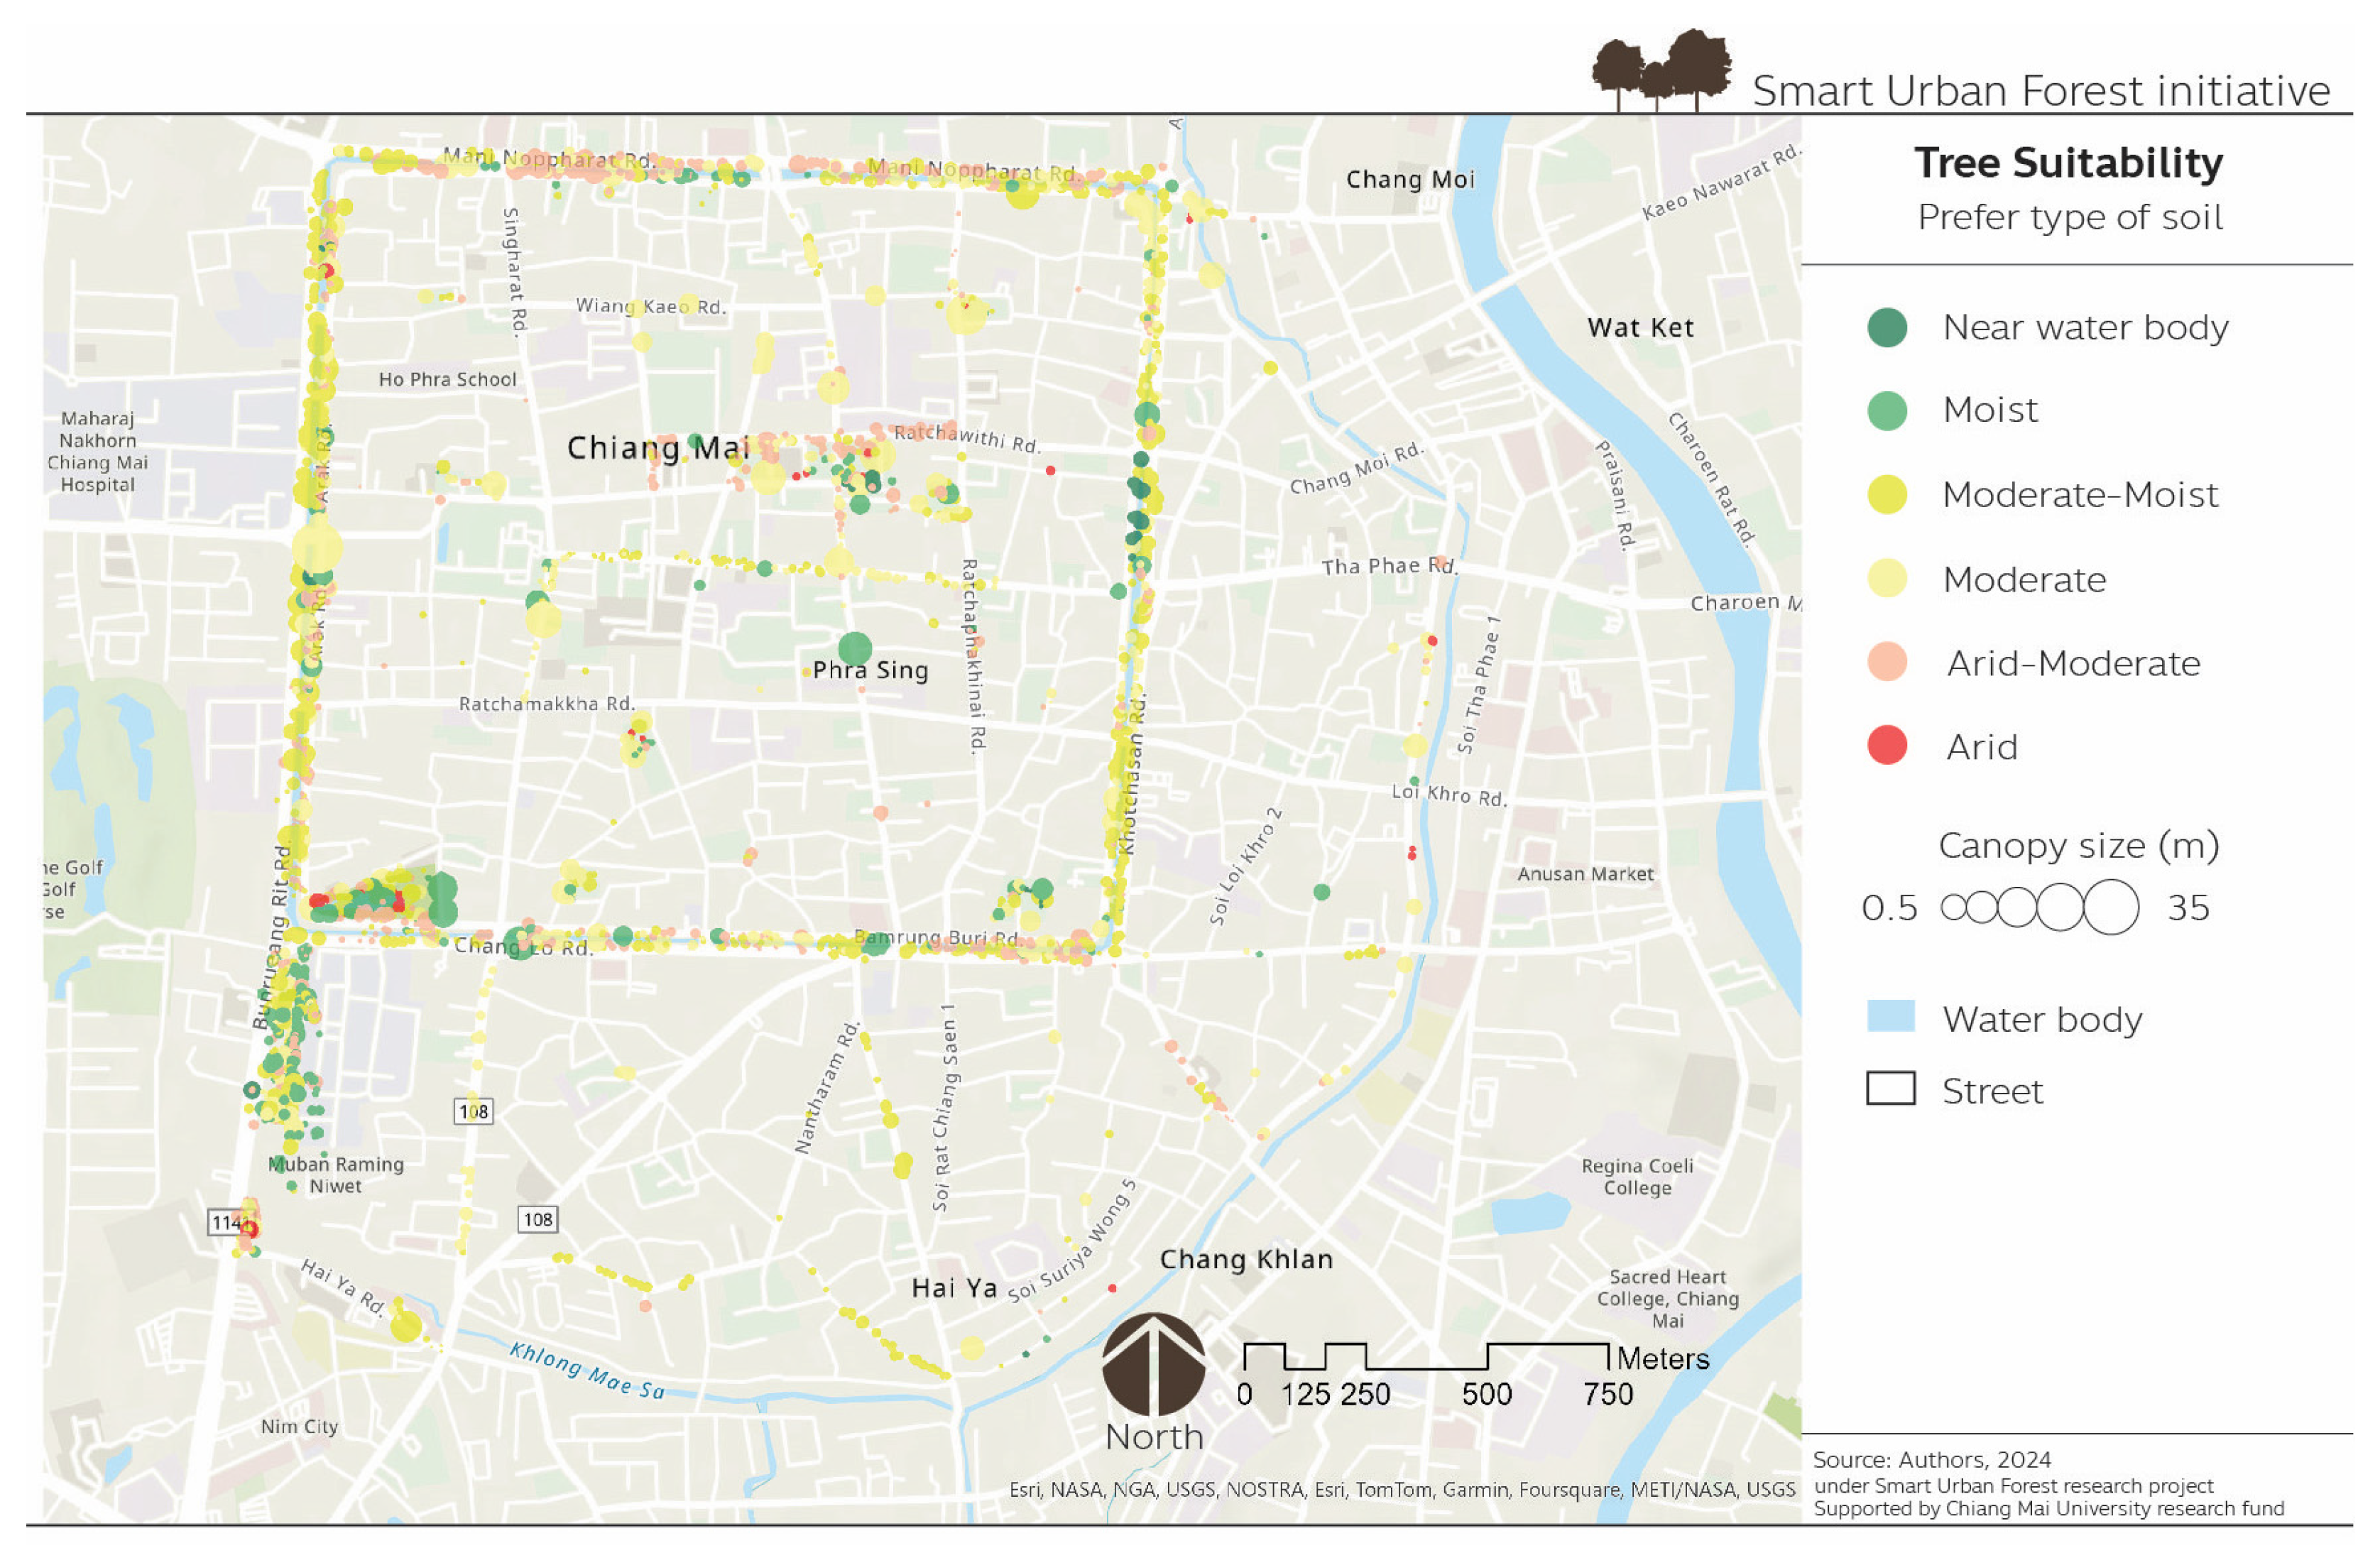The height and width of the screenshot is (1553, 2380).
Task: Click the Tha Phae Rd. label
Action: point(1389,566)
